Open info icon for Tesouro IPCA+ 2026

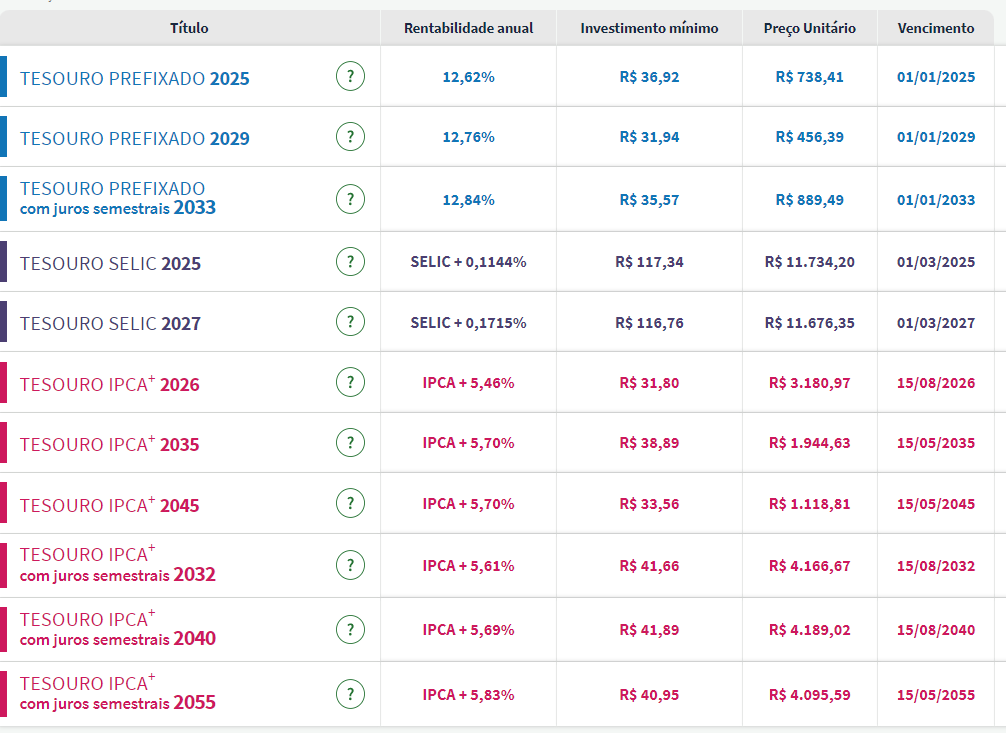click(350, 382)
